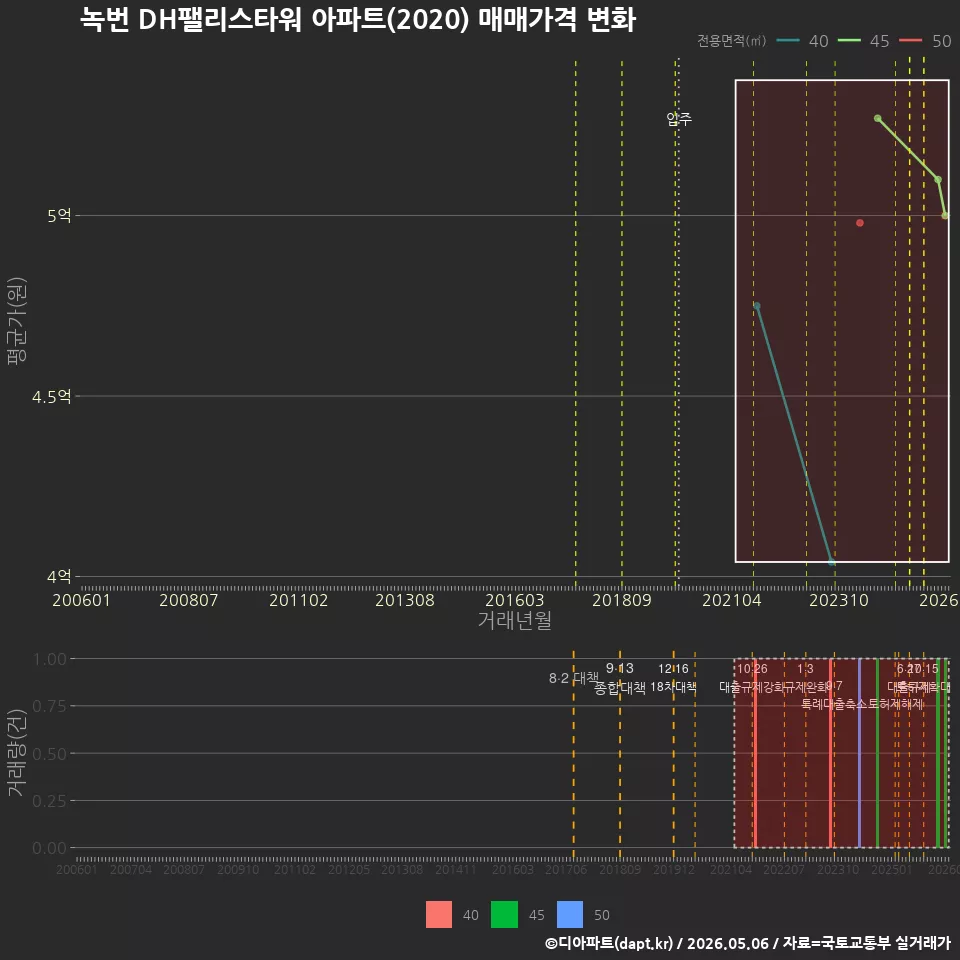
Task: Click the 4.5억 y-axis label
Action: click(51, 397)
